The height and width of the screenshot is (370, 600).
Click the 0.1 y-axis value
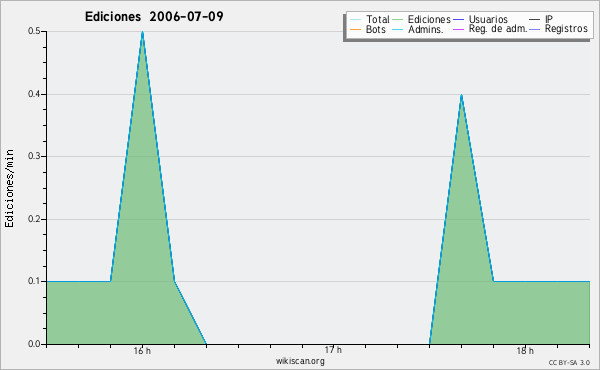[34, 281]
